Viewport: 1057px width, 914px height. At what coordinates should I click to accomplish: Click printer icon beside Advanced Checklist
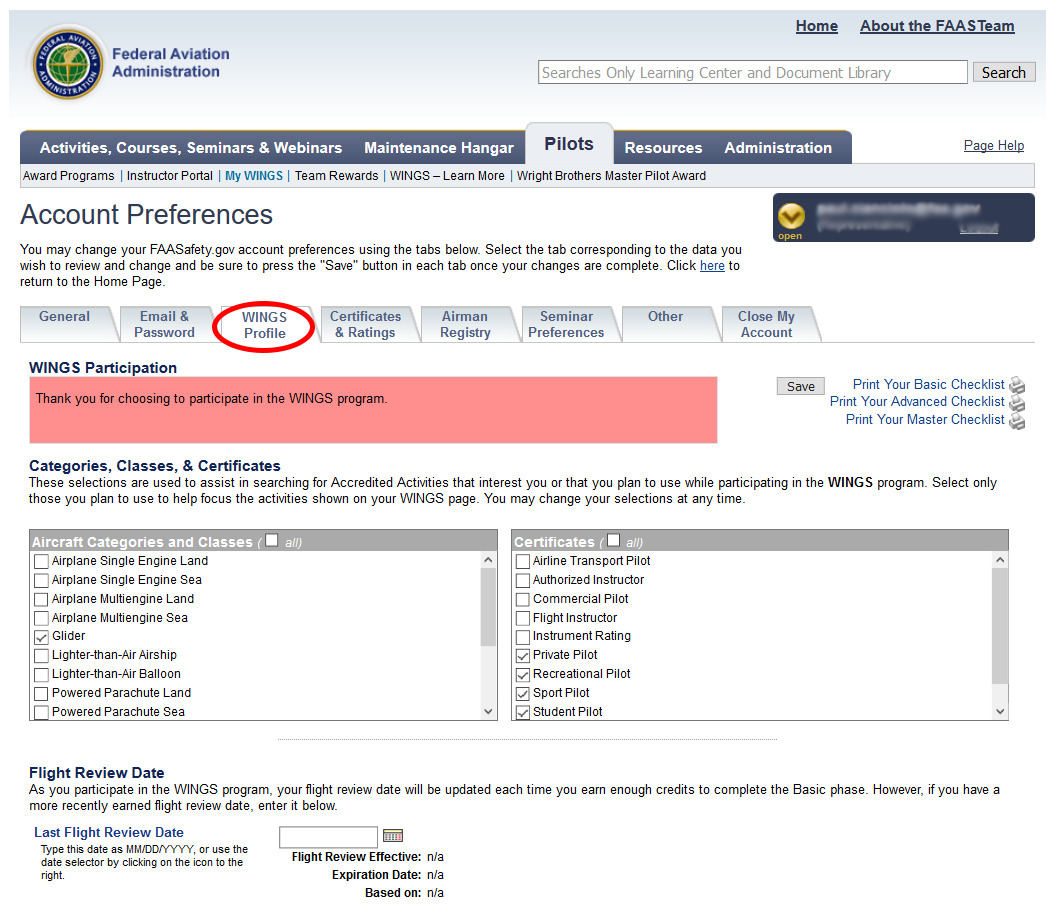(x=1017, y=402)
